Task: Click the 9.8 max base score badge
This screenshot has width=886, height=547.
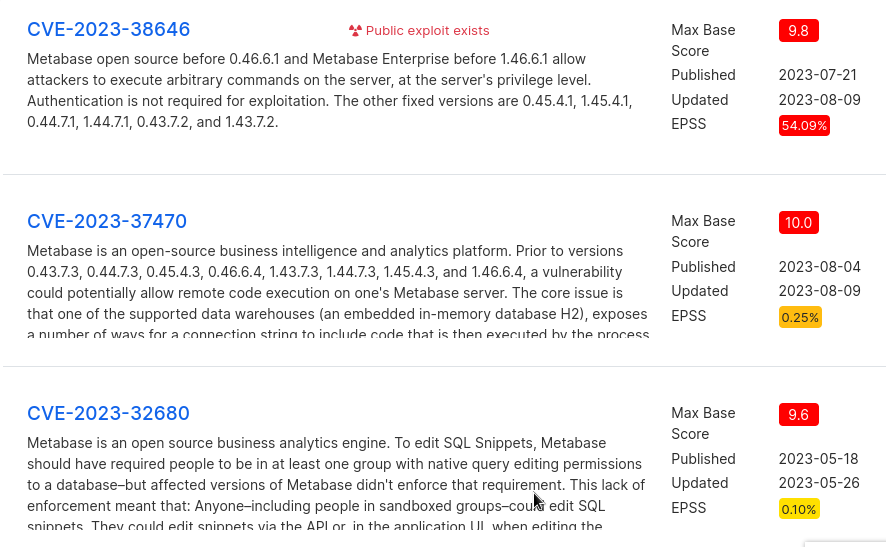Action: 798,31
